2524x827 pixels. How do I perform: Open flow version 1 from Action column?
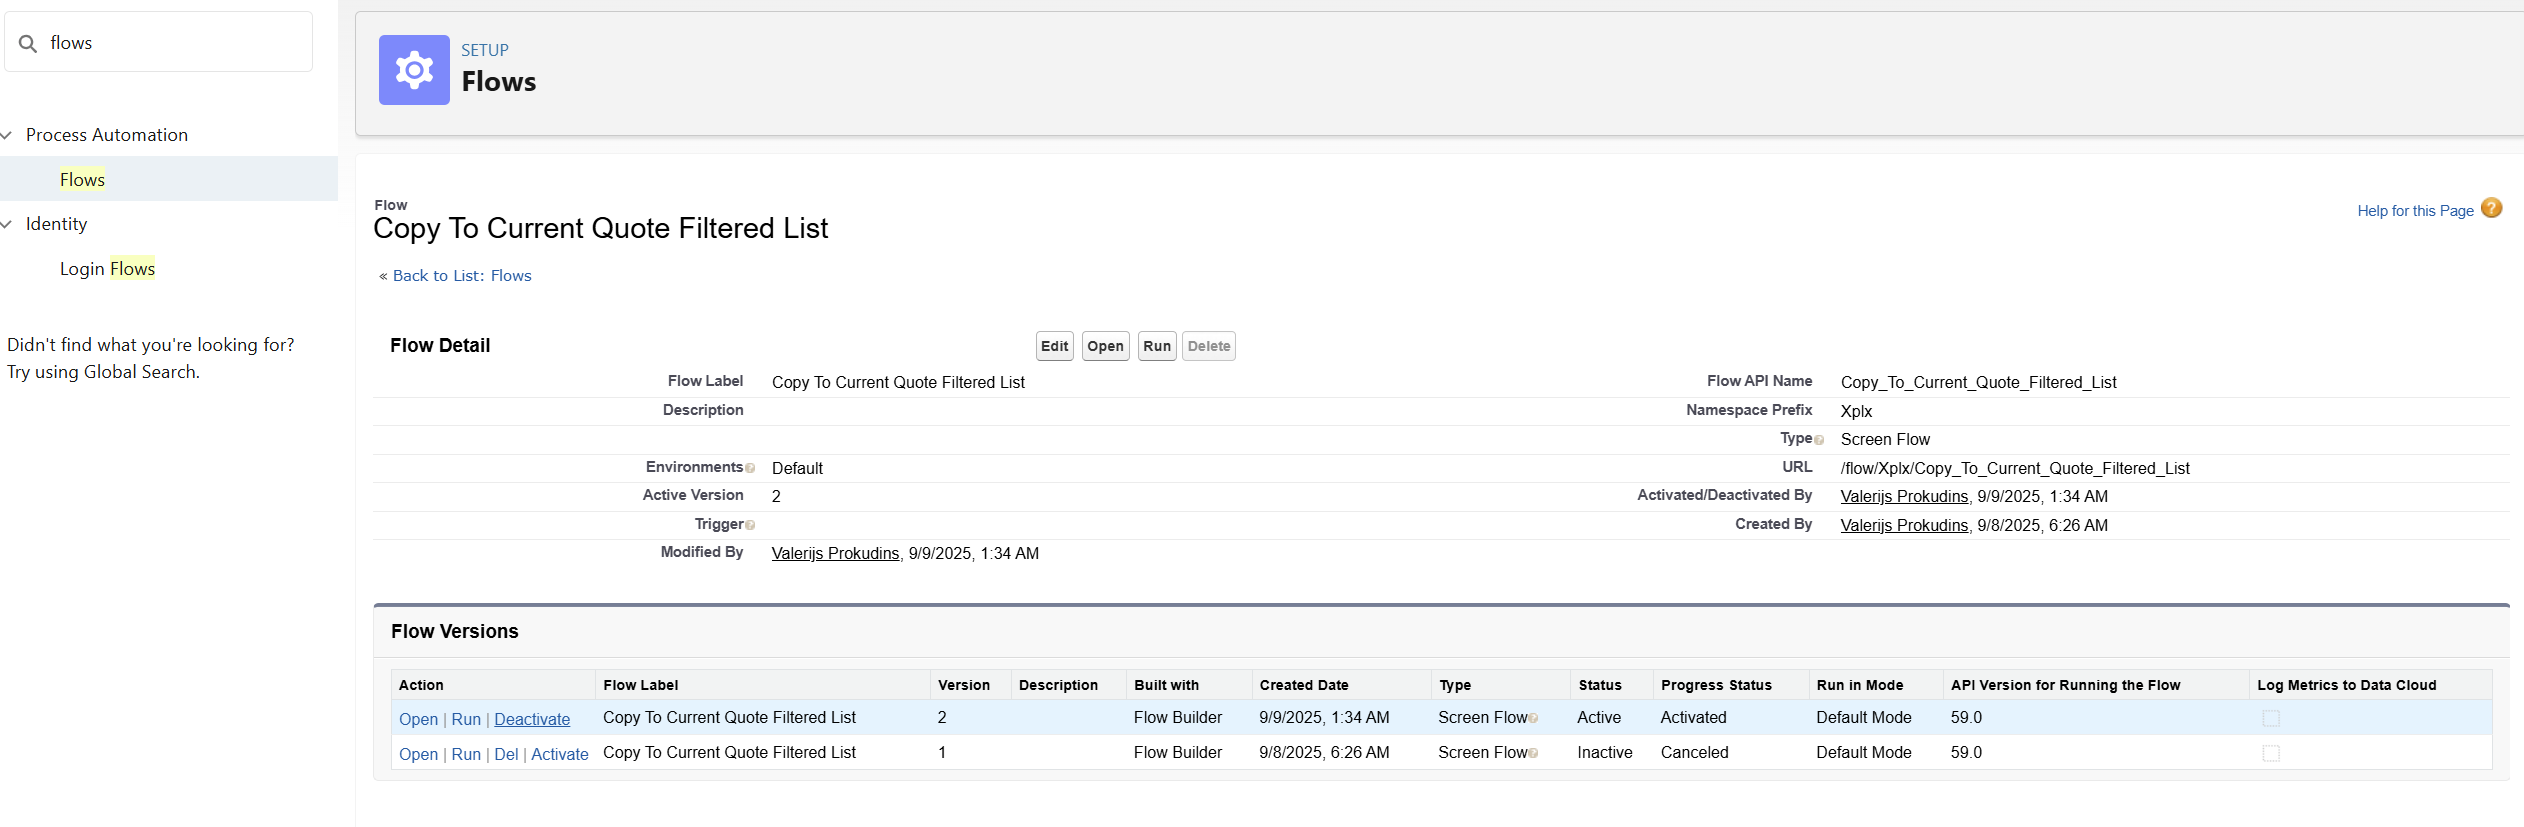click(x=418, y=755)
